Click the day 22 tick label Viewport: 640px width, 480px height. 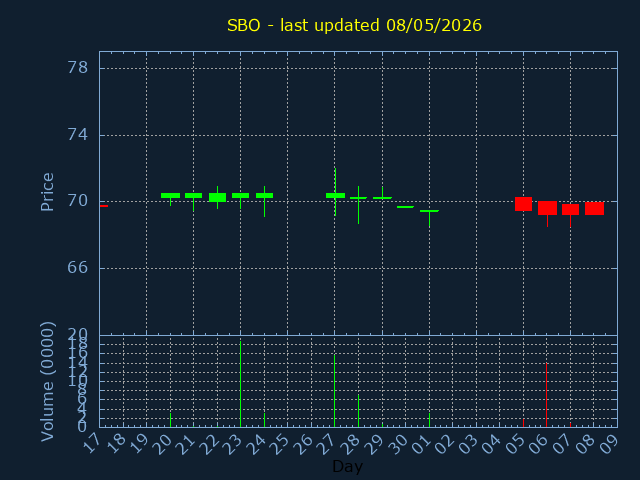(x=209, y=443)
